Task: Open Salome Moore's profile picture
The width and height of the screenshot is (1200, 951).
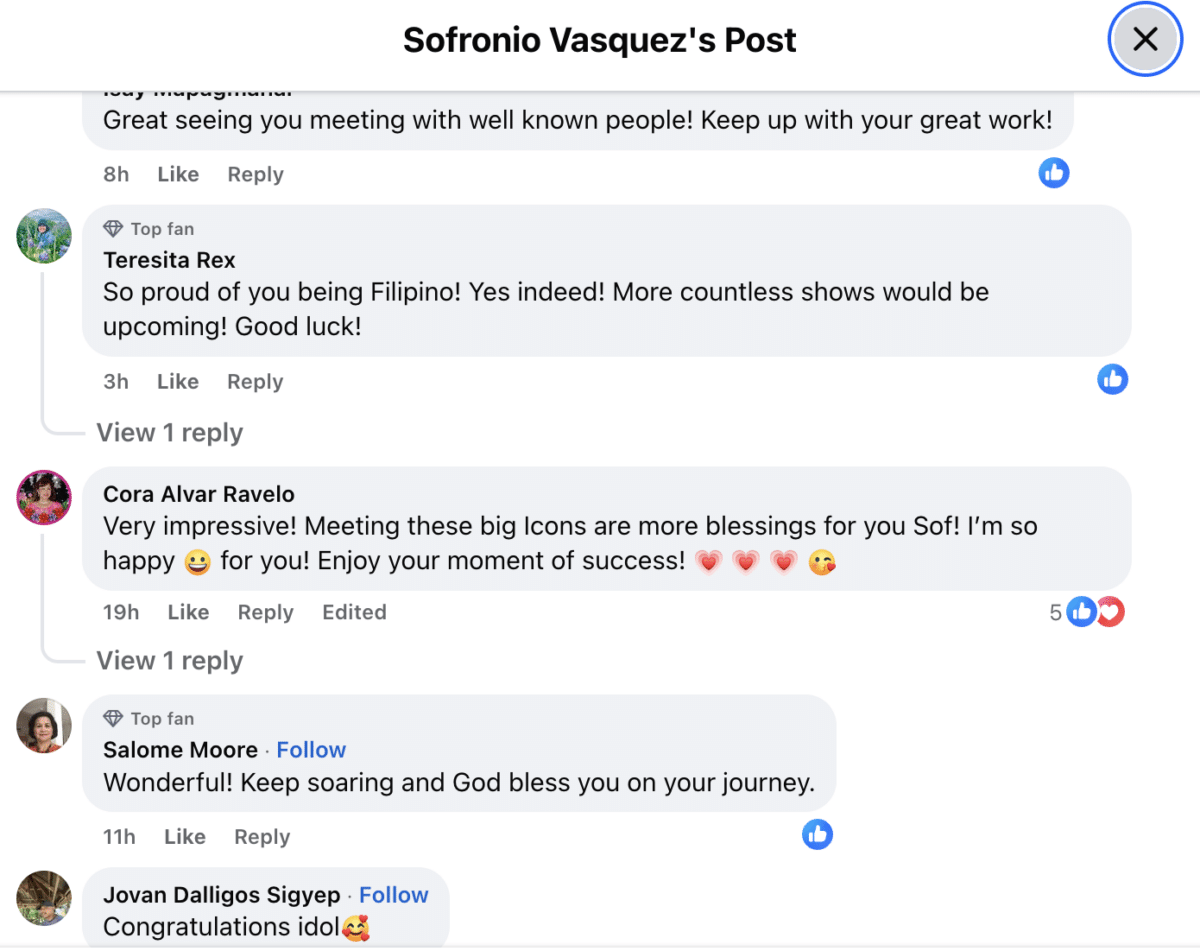Action: (44, 725)
